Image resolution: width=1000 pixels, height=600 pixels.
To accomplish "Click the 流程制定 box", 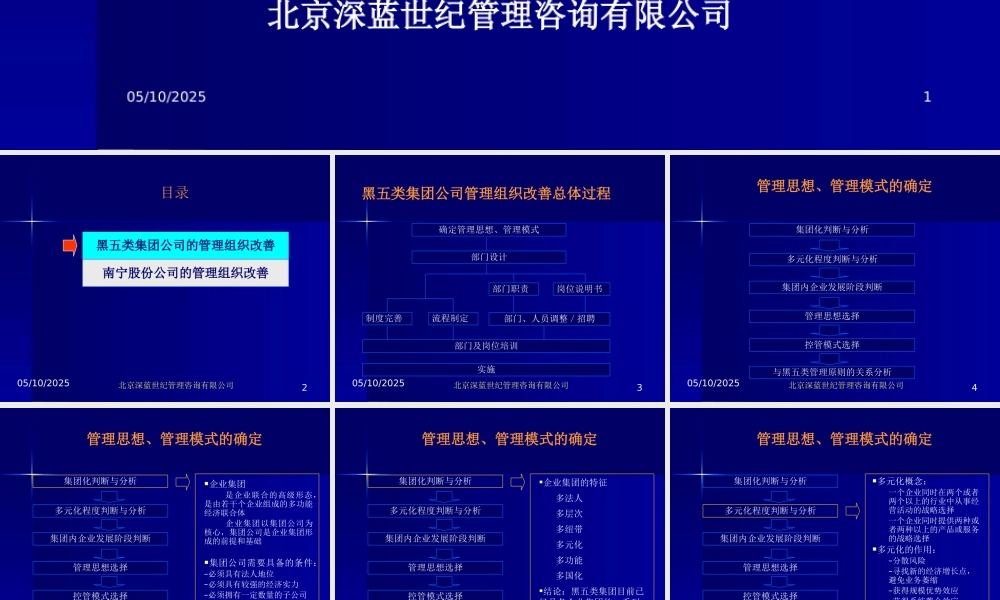I will (x=453, y=318).
